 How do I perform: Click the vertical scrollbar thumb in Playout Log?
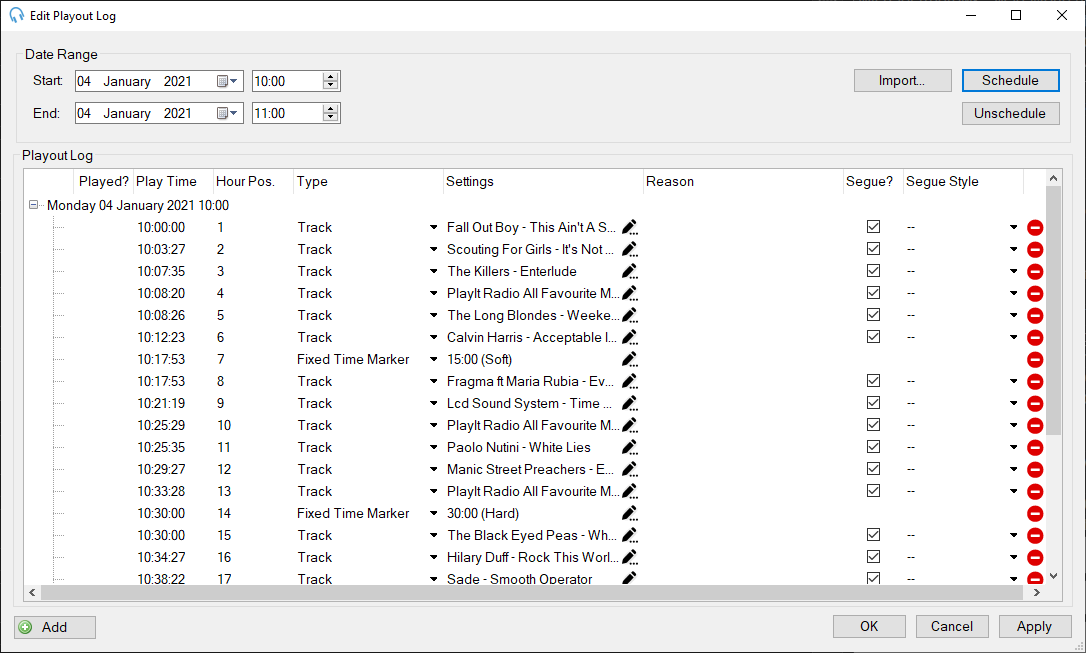click(1053, 311)
